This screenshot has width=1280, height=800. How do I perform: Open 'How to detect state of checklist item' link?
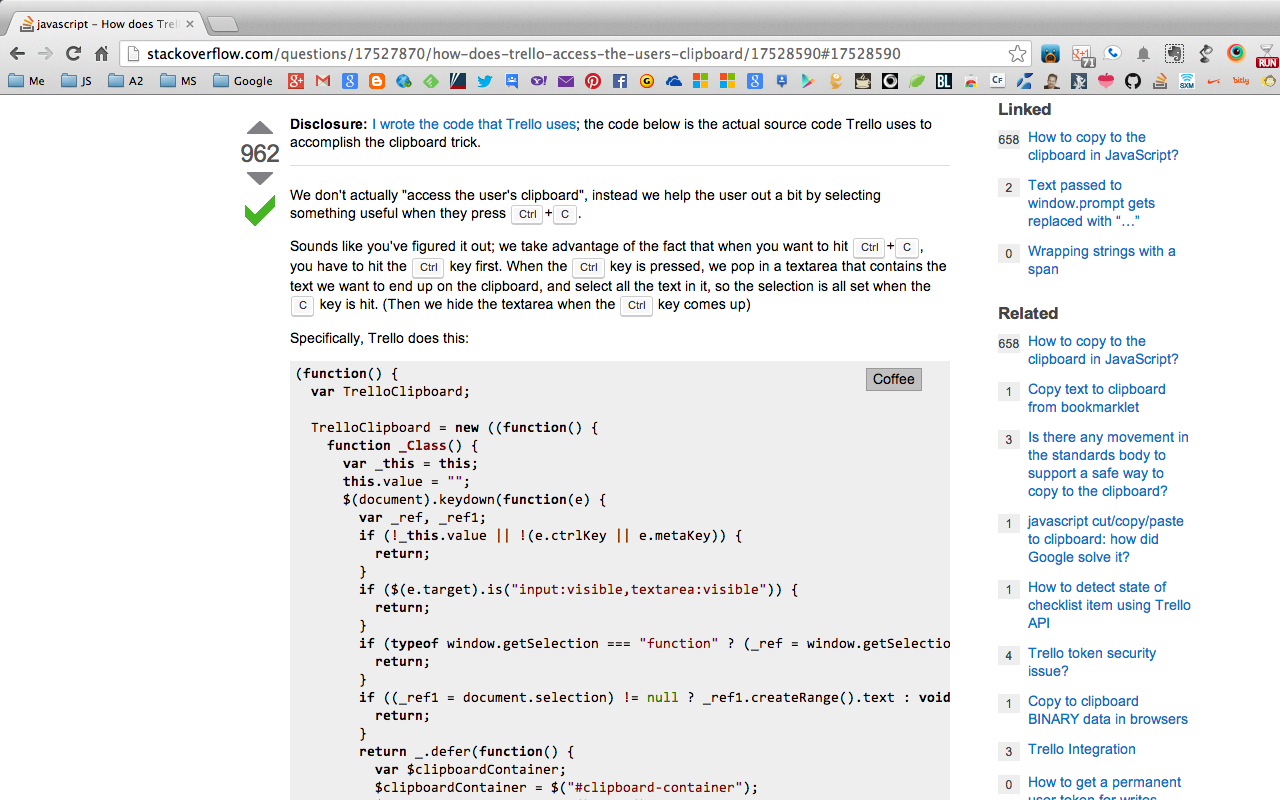point(1109,605)
